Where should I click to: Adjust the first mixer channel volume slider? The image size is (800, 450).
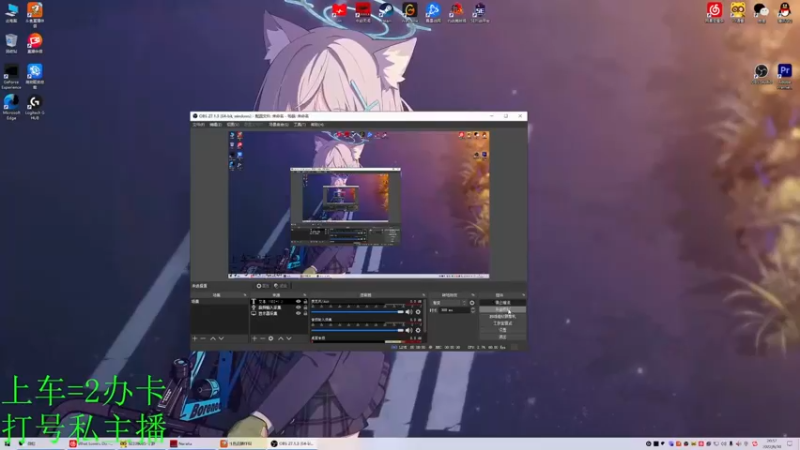357,312
